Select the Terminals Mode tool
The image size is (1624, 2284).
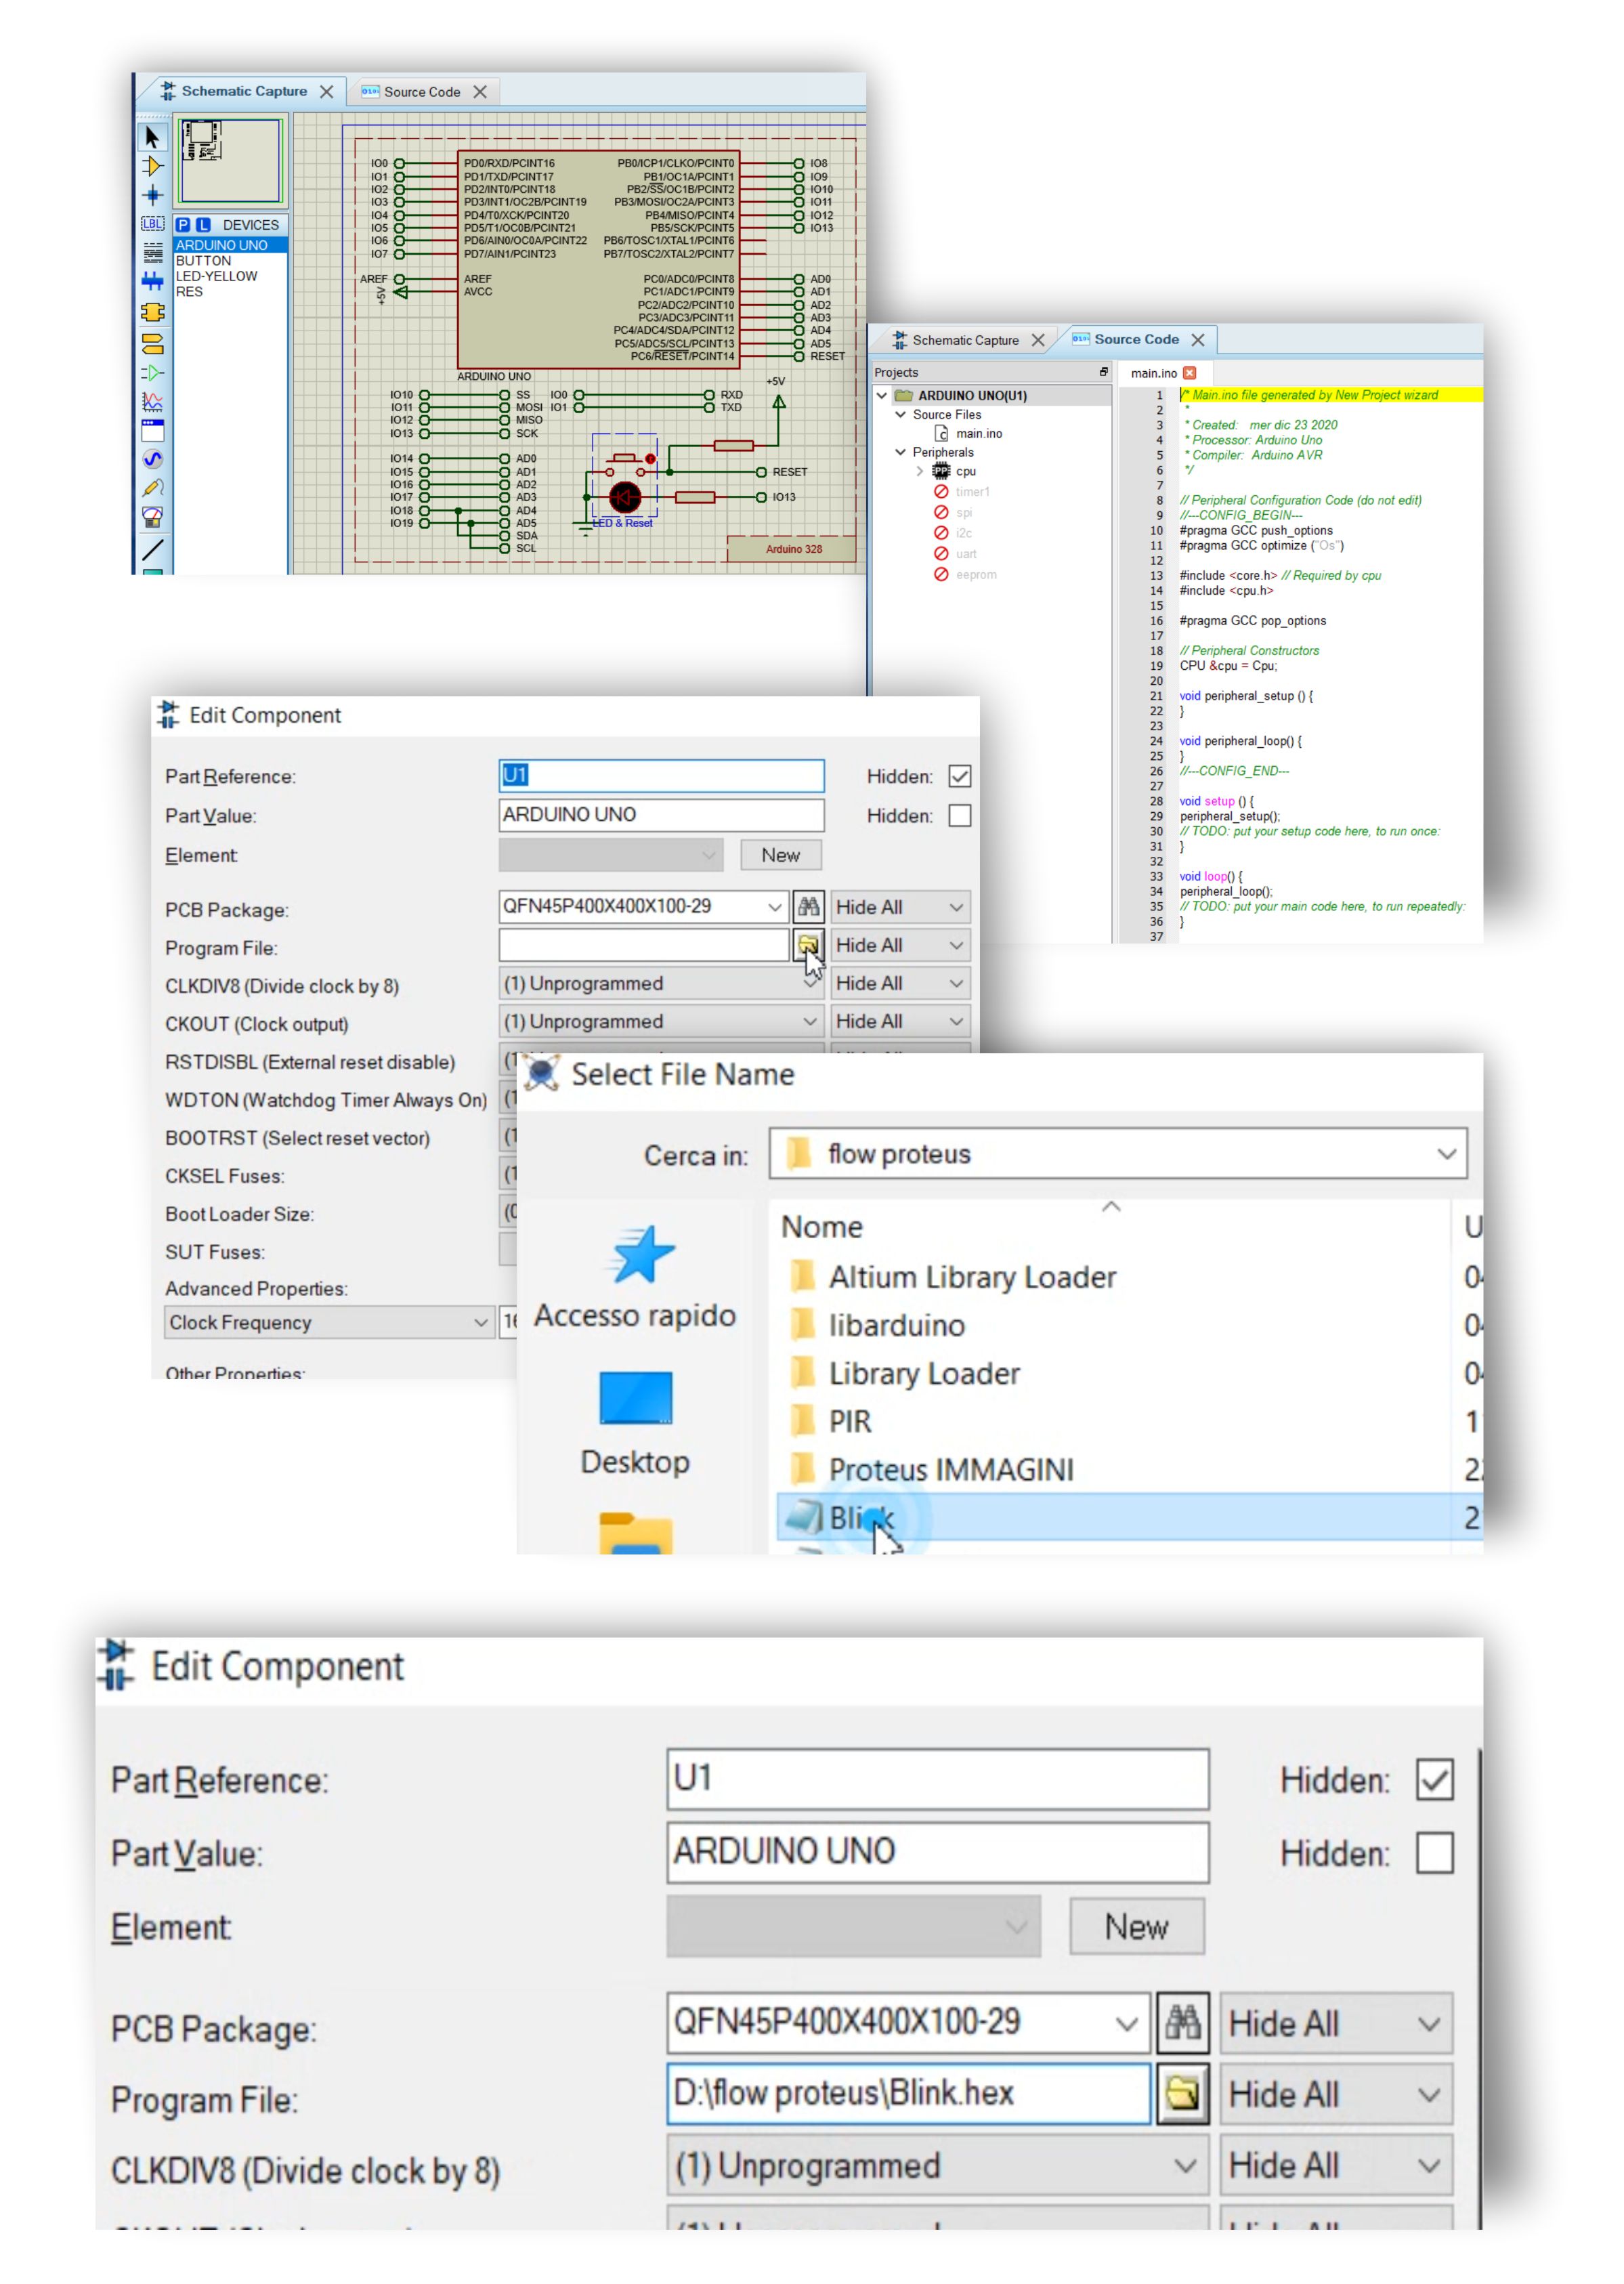(152, 343)
